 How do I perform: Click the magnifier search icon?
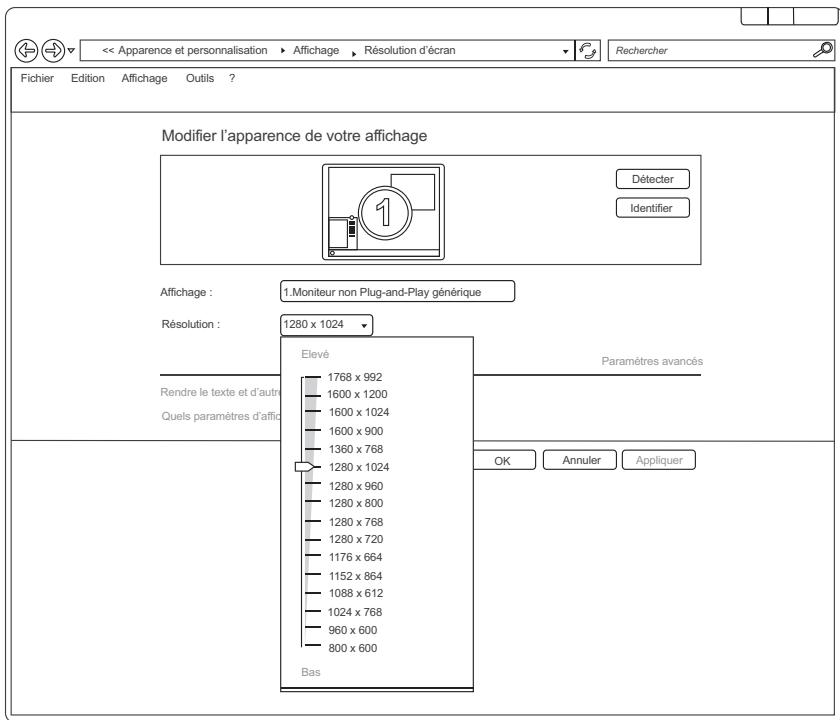click(822, 50)
